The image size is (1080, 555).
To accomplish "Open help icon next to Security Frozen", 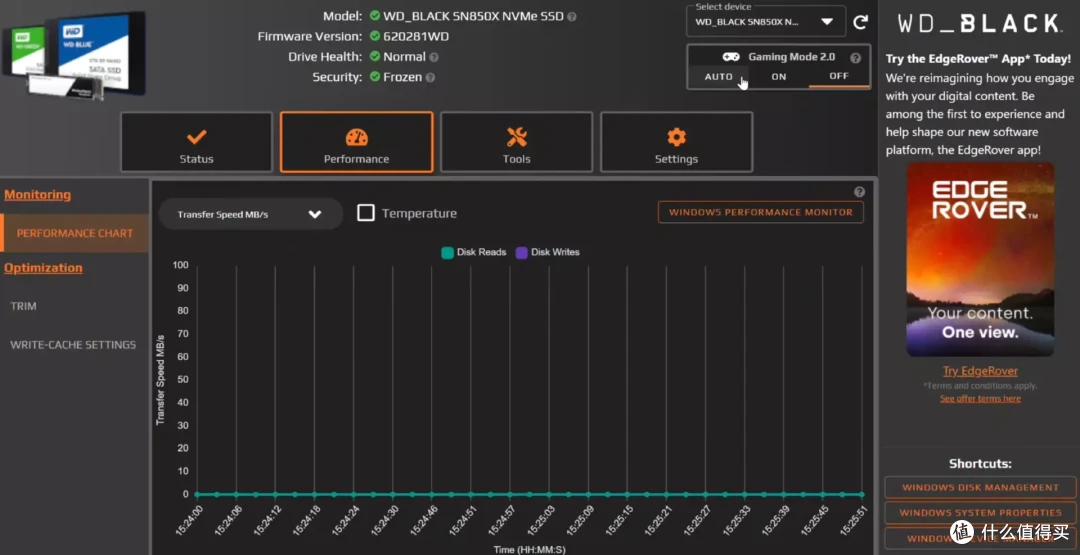I will 430,78.
